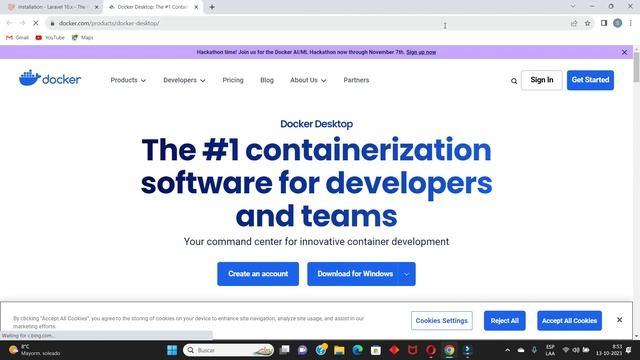Dismiss the Hackathon announcement banner
Screen dimensions: 640x360
point(624,52)
